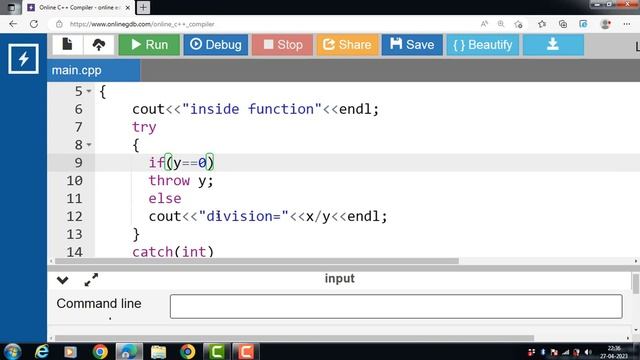Share the code using Share button

pos(347,44)
